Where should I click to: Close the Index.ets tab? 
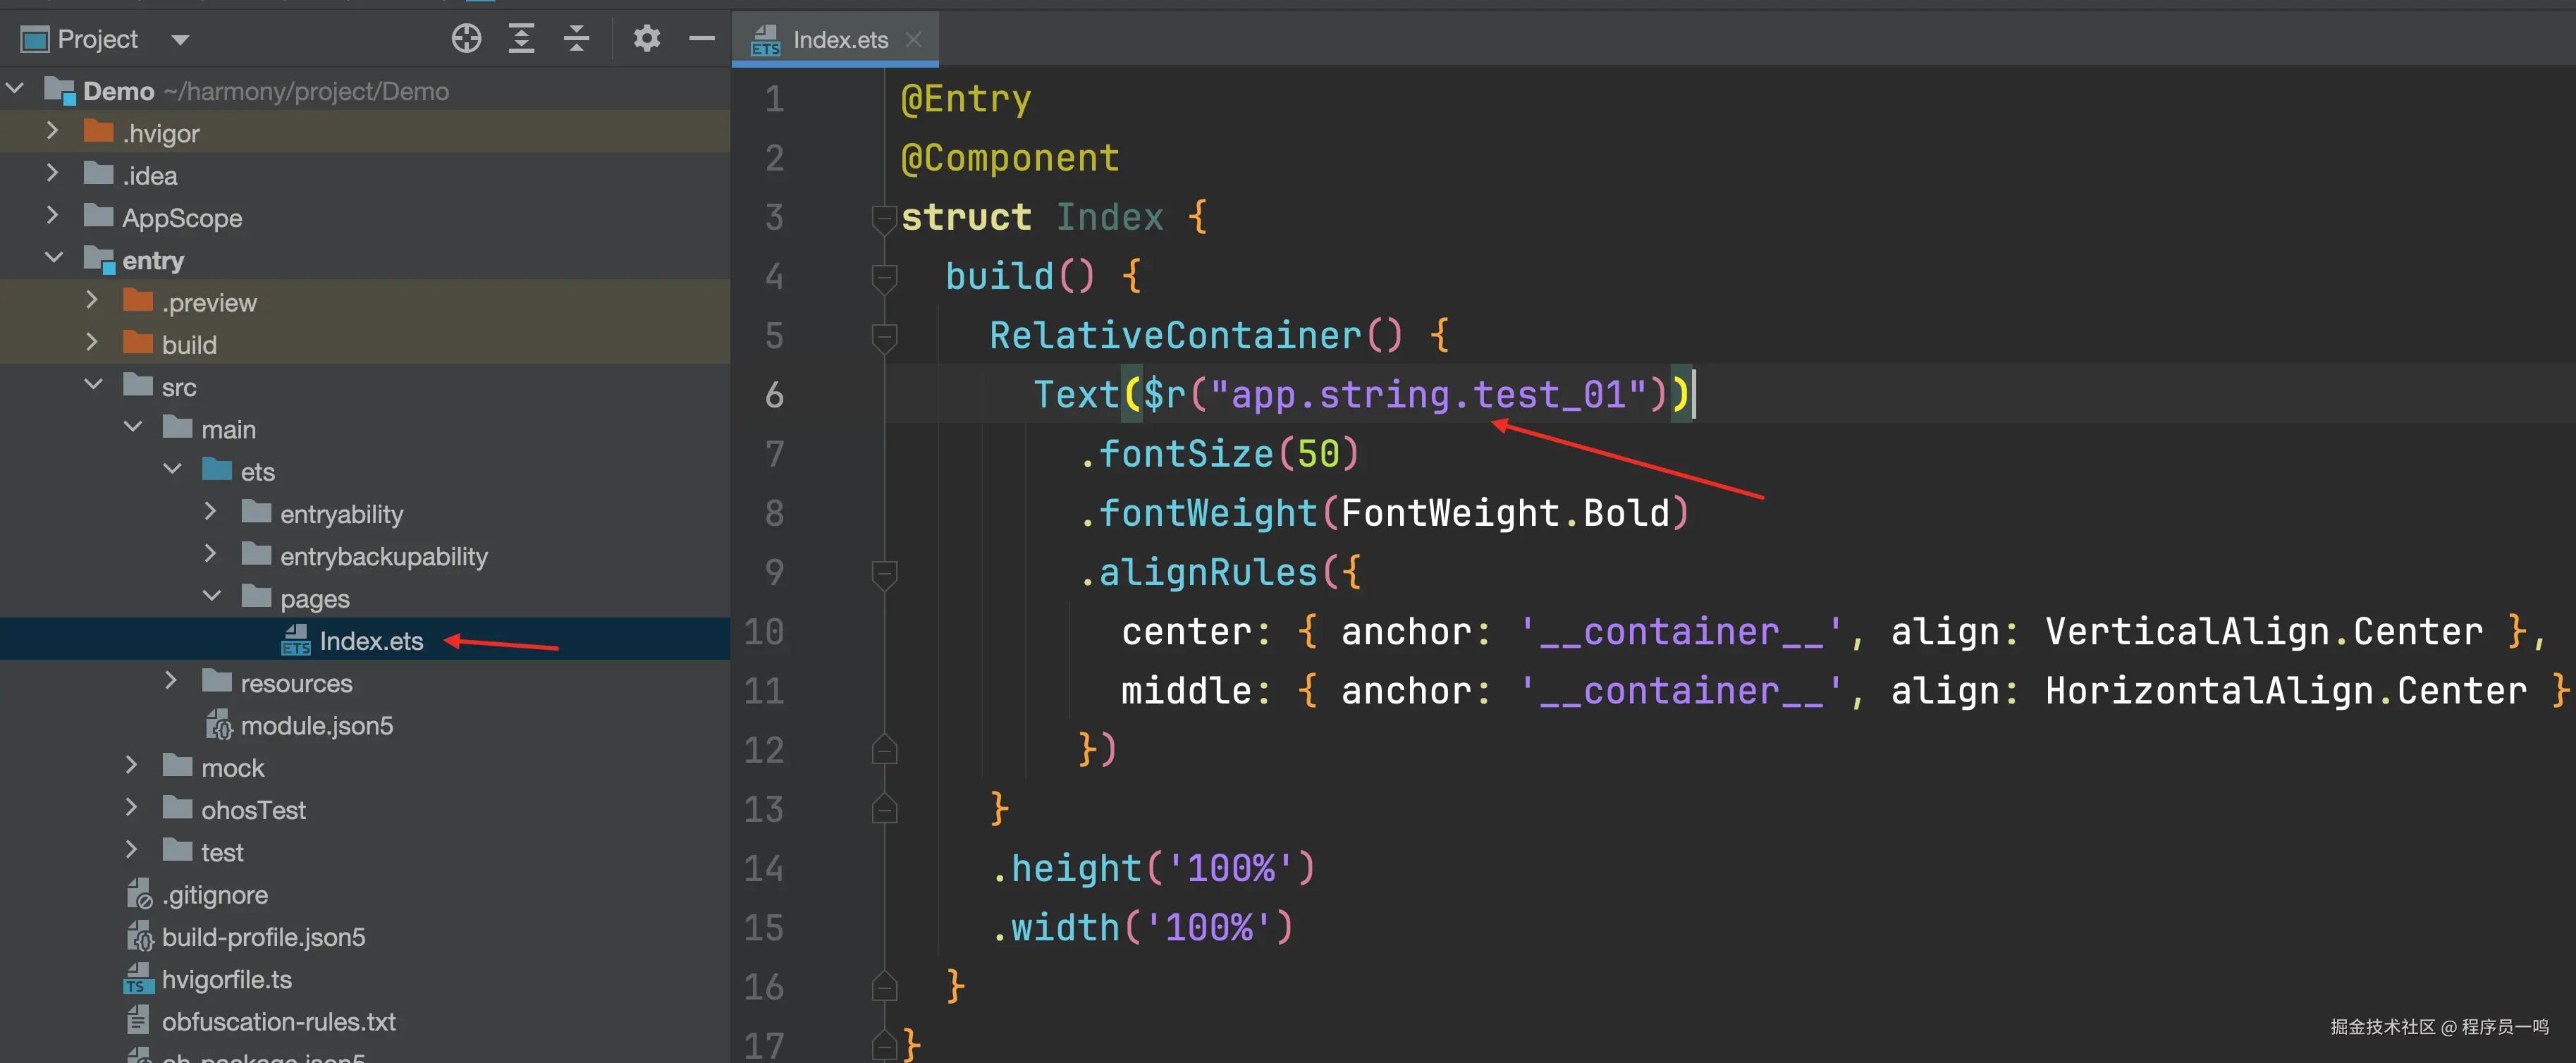tap(913, 40)
